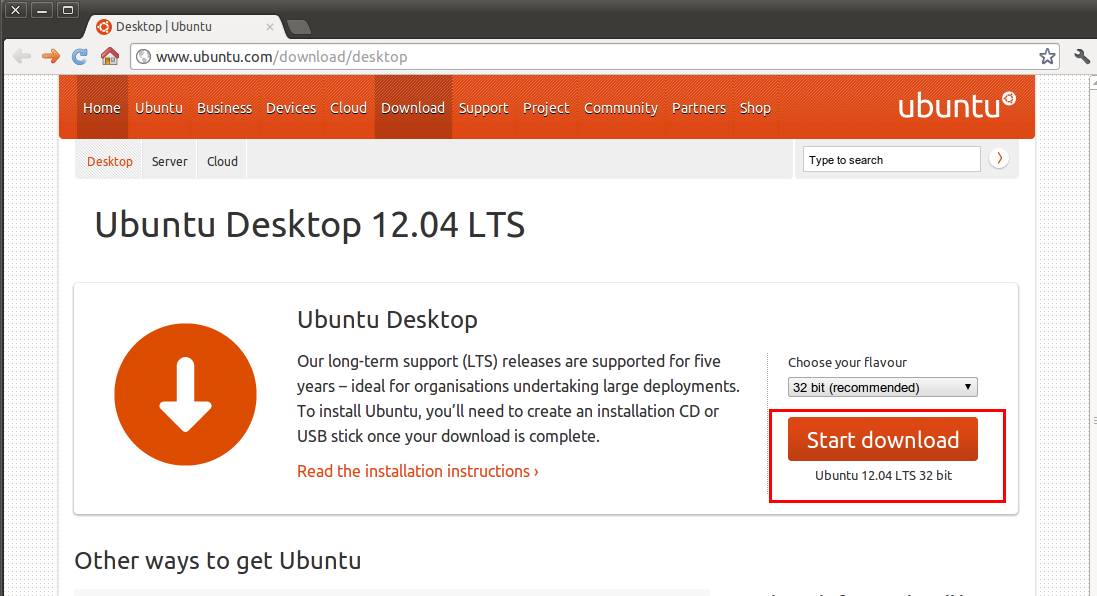Viewport: 1097px width, 596px height.
Task: Open the Choose your flavour dropdown
Action: pyautogui.click(x=882, y=387)
